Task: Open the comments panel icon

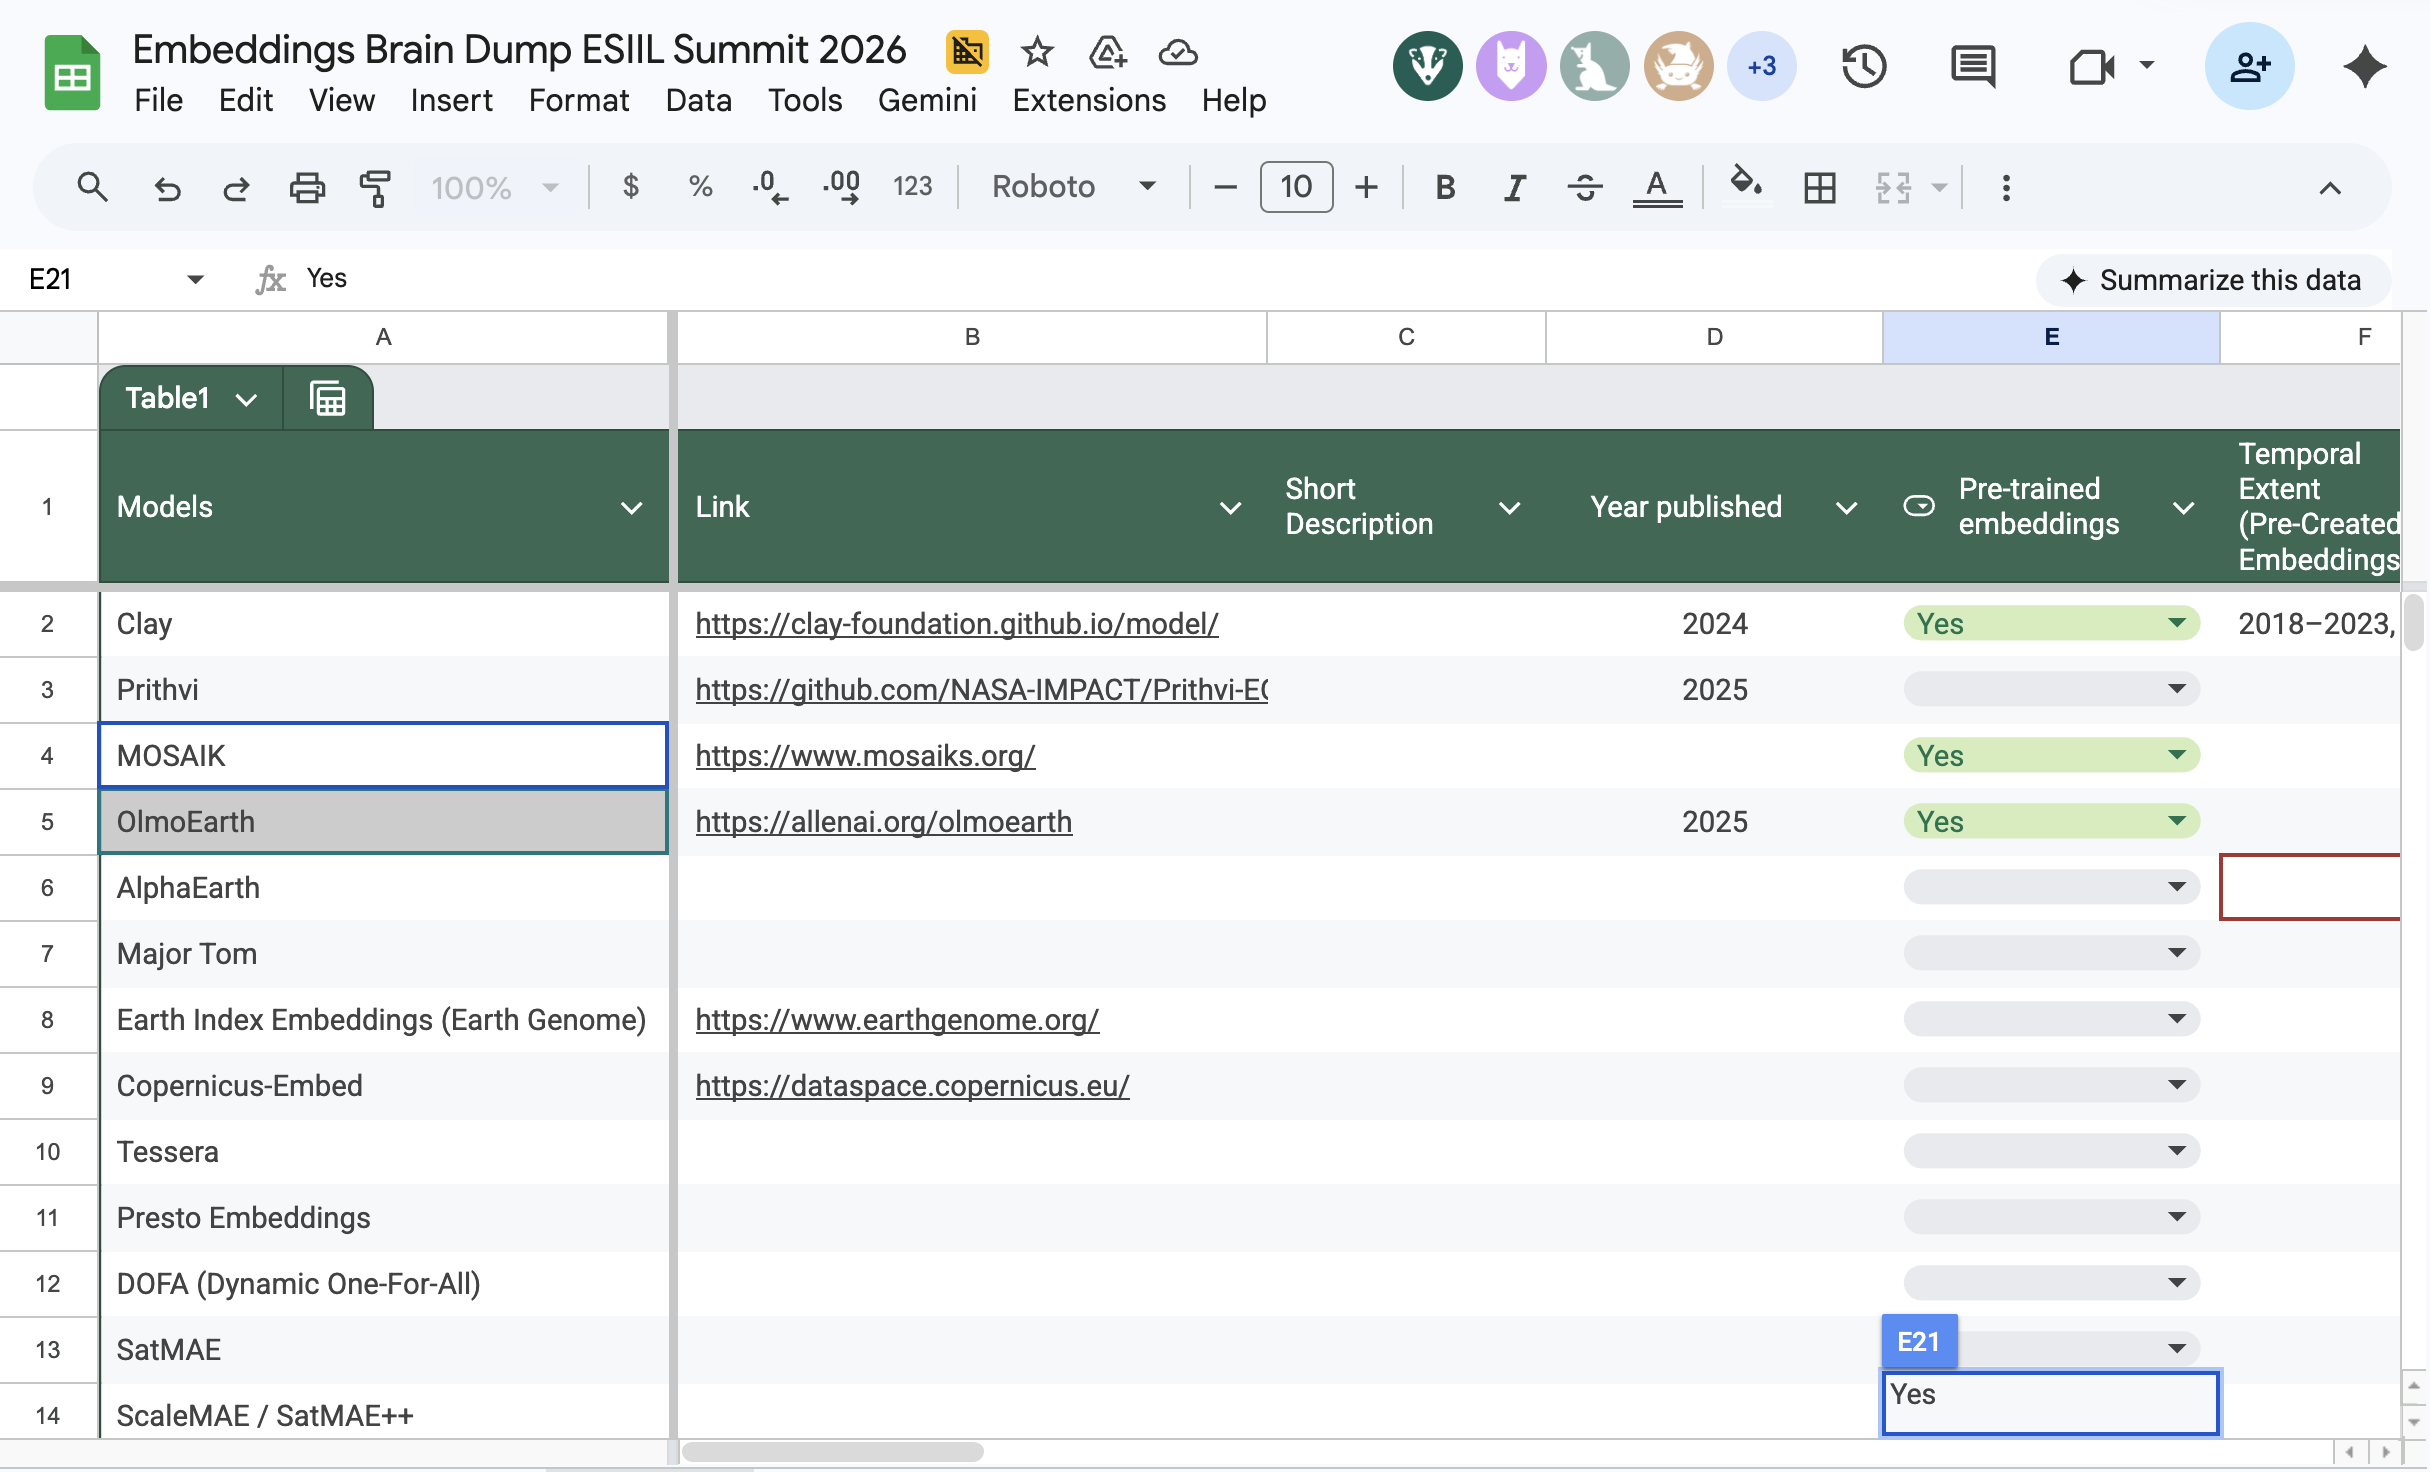Action: (x=1973, y=67)
